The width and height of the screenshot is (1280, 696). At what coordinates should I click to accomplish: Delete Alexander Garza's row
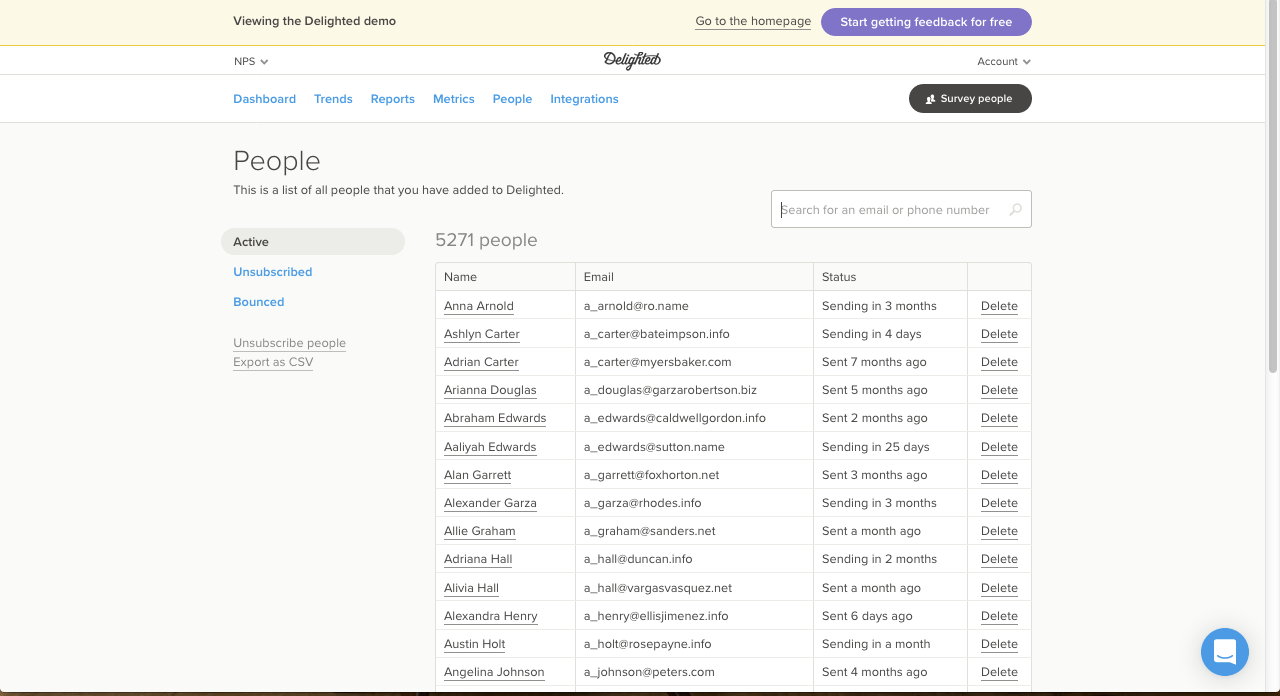click(999, 503)
